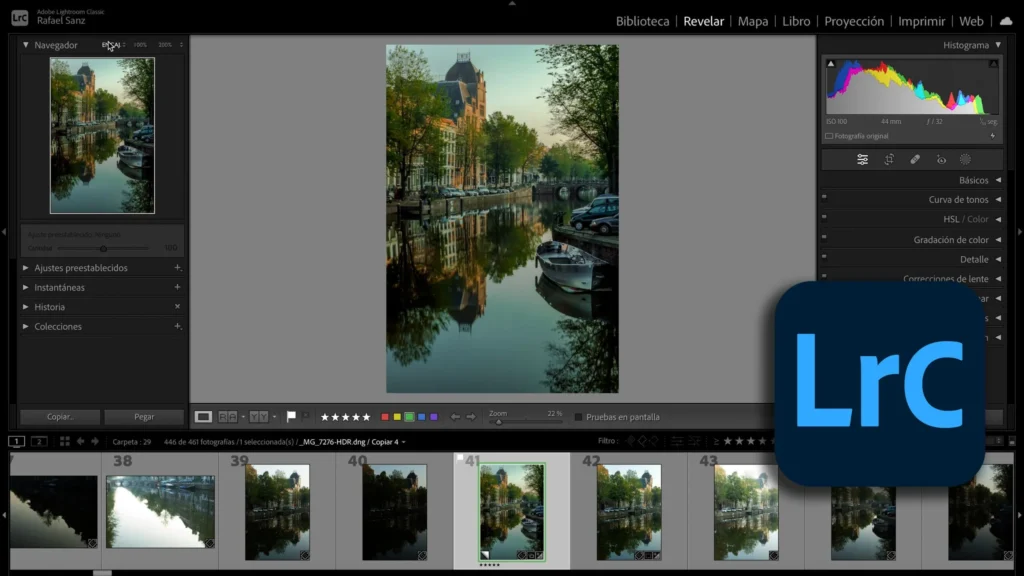Collapse the Histograma panel
Screen dimensions: 1024x576
tap(997, 45)
